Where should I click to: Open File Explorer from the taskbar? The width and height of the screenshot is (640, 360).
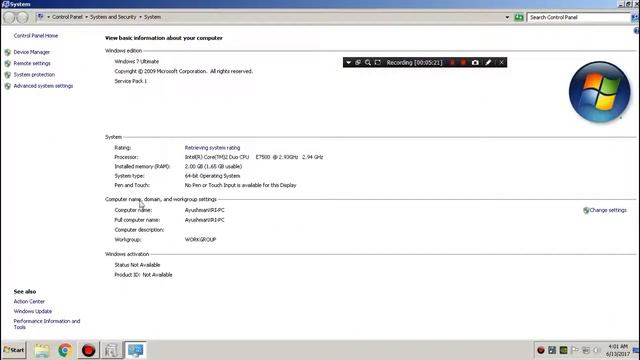coord(42,350)
